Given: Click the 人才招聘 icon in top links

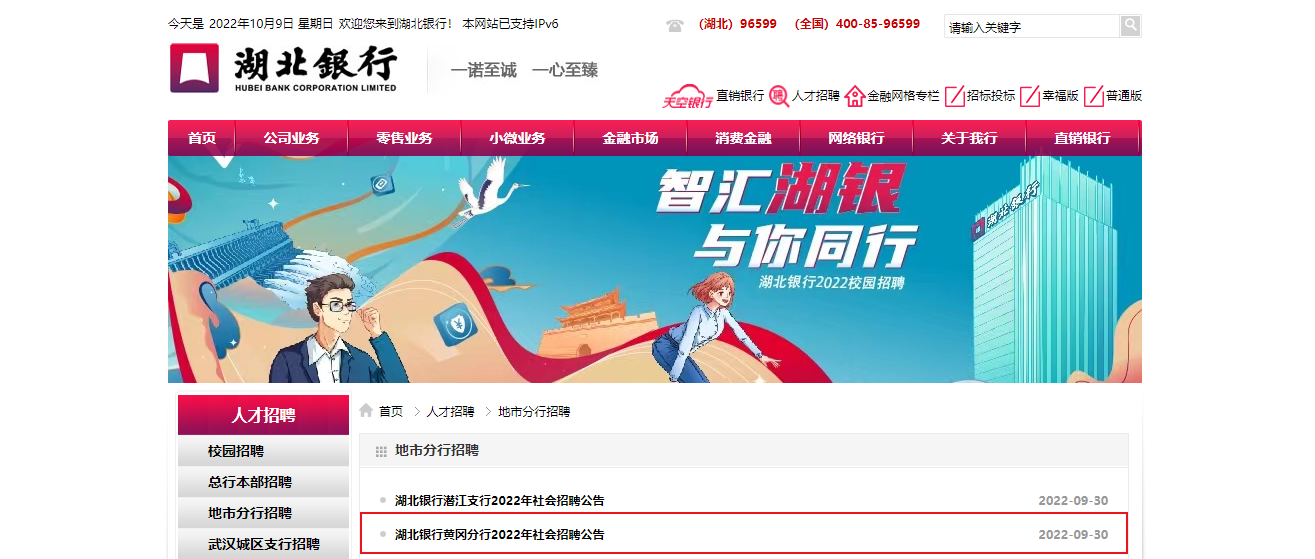Looking at the screenshot, I should [x=778, y=96].
